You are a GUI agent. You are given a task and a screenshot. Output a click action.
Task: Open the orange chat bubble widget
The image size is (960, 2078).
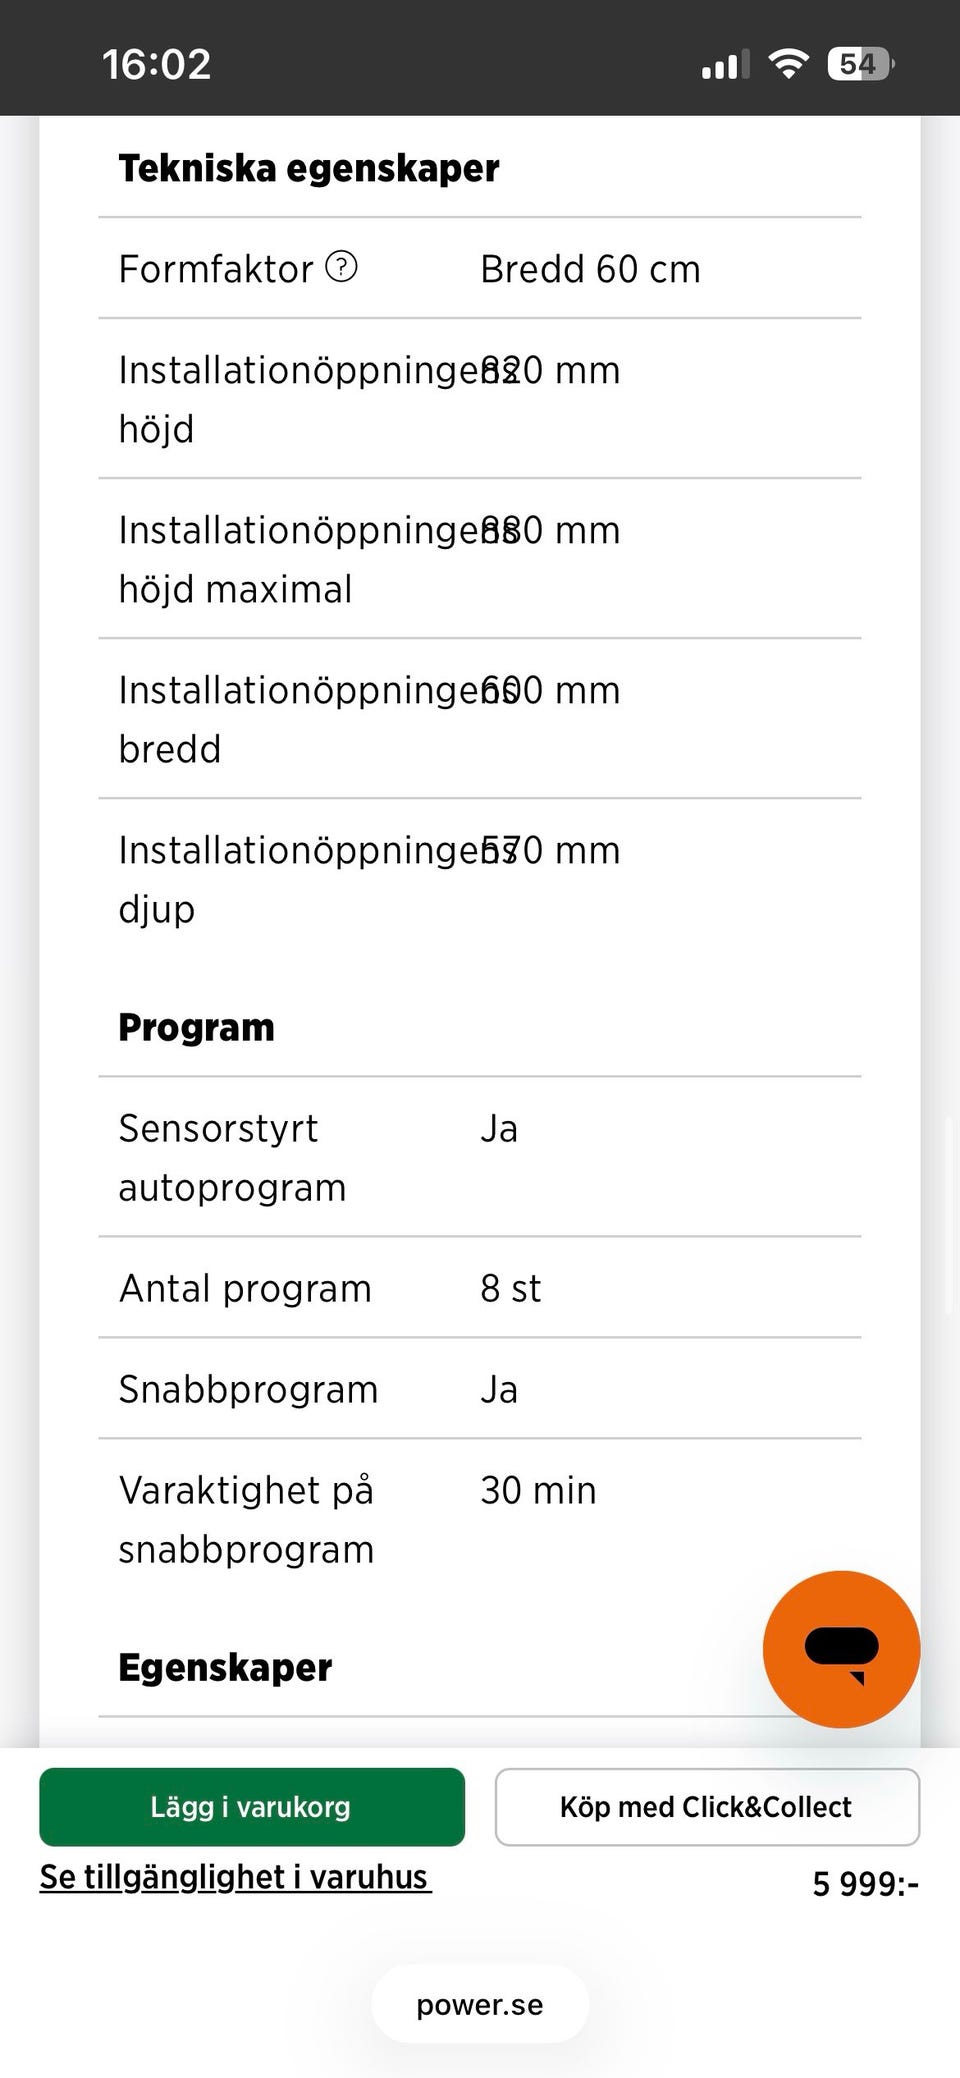click(841, 1649)
